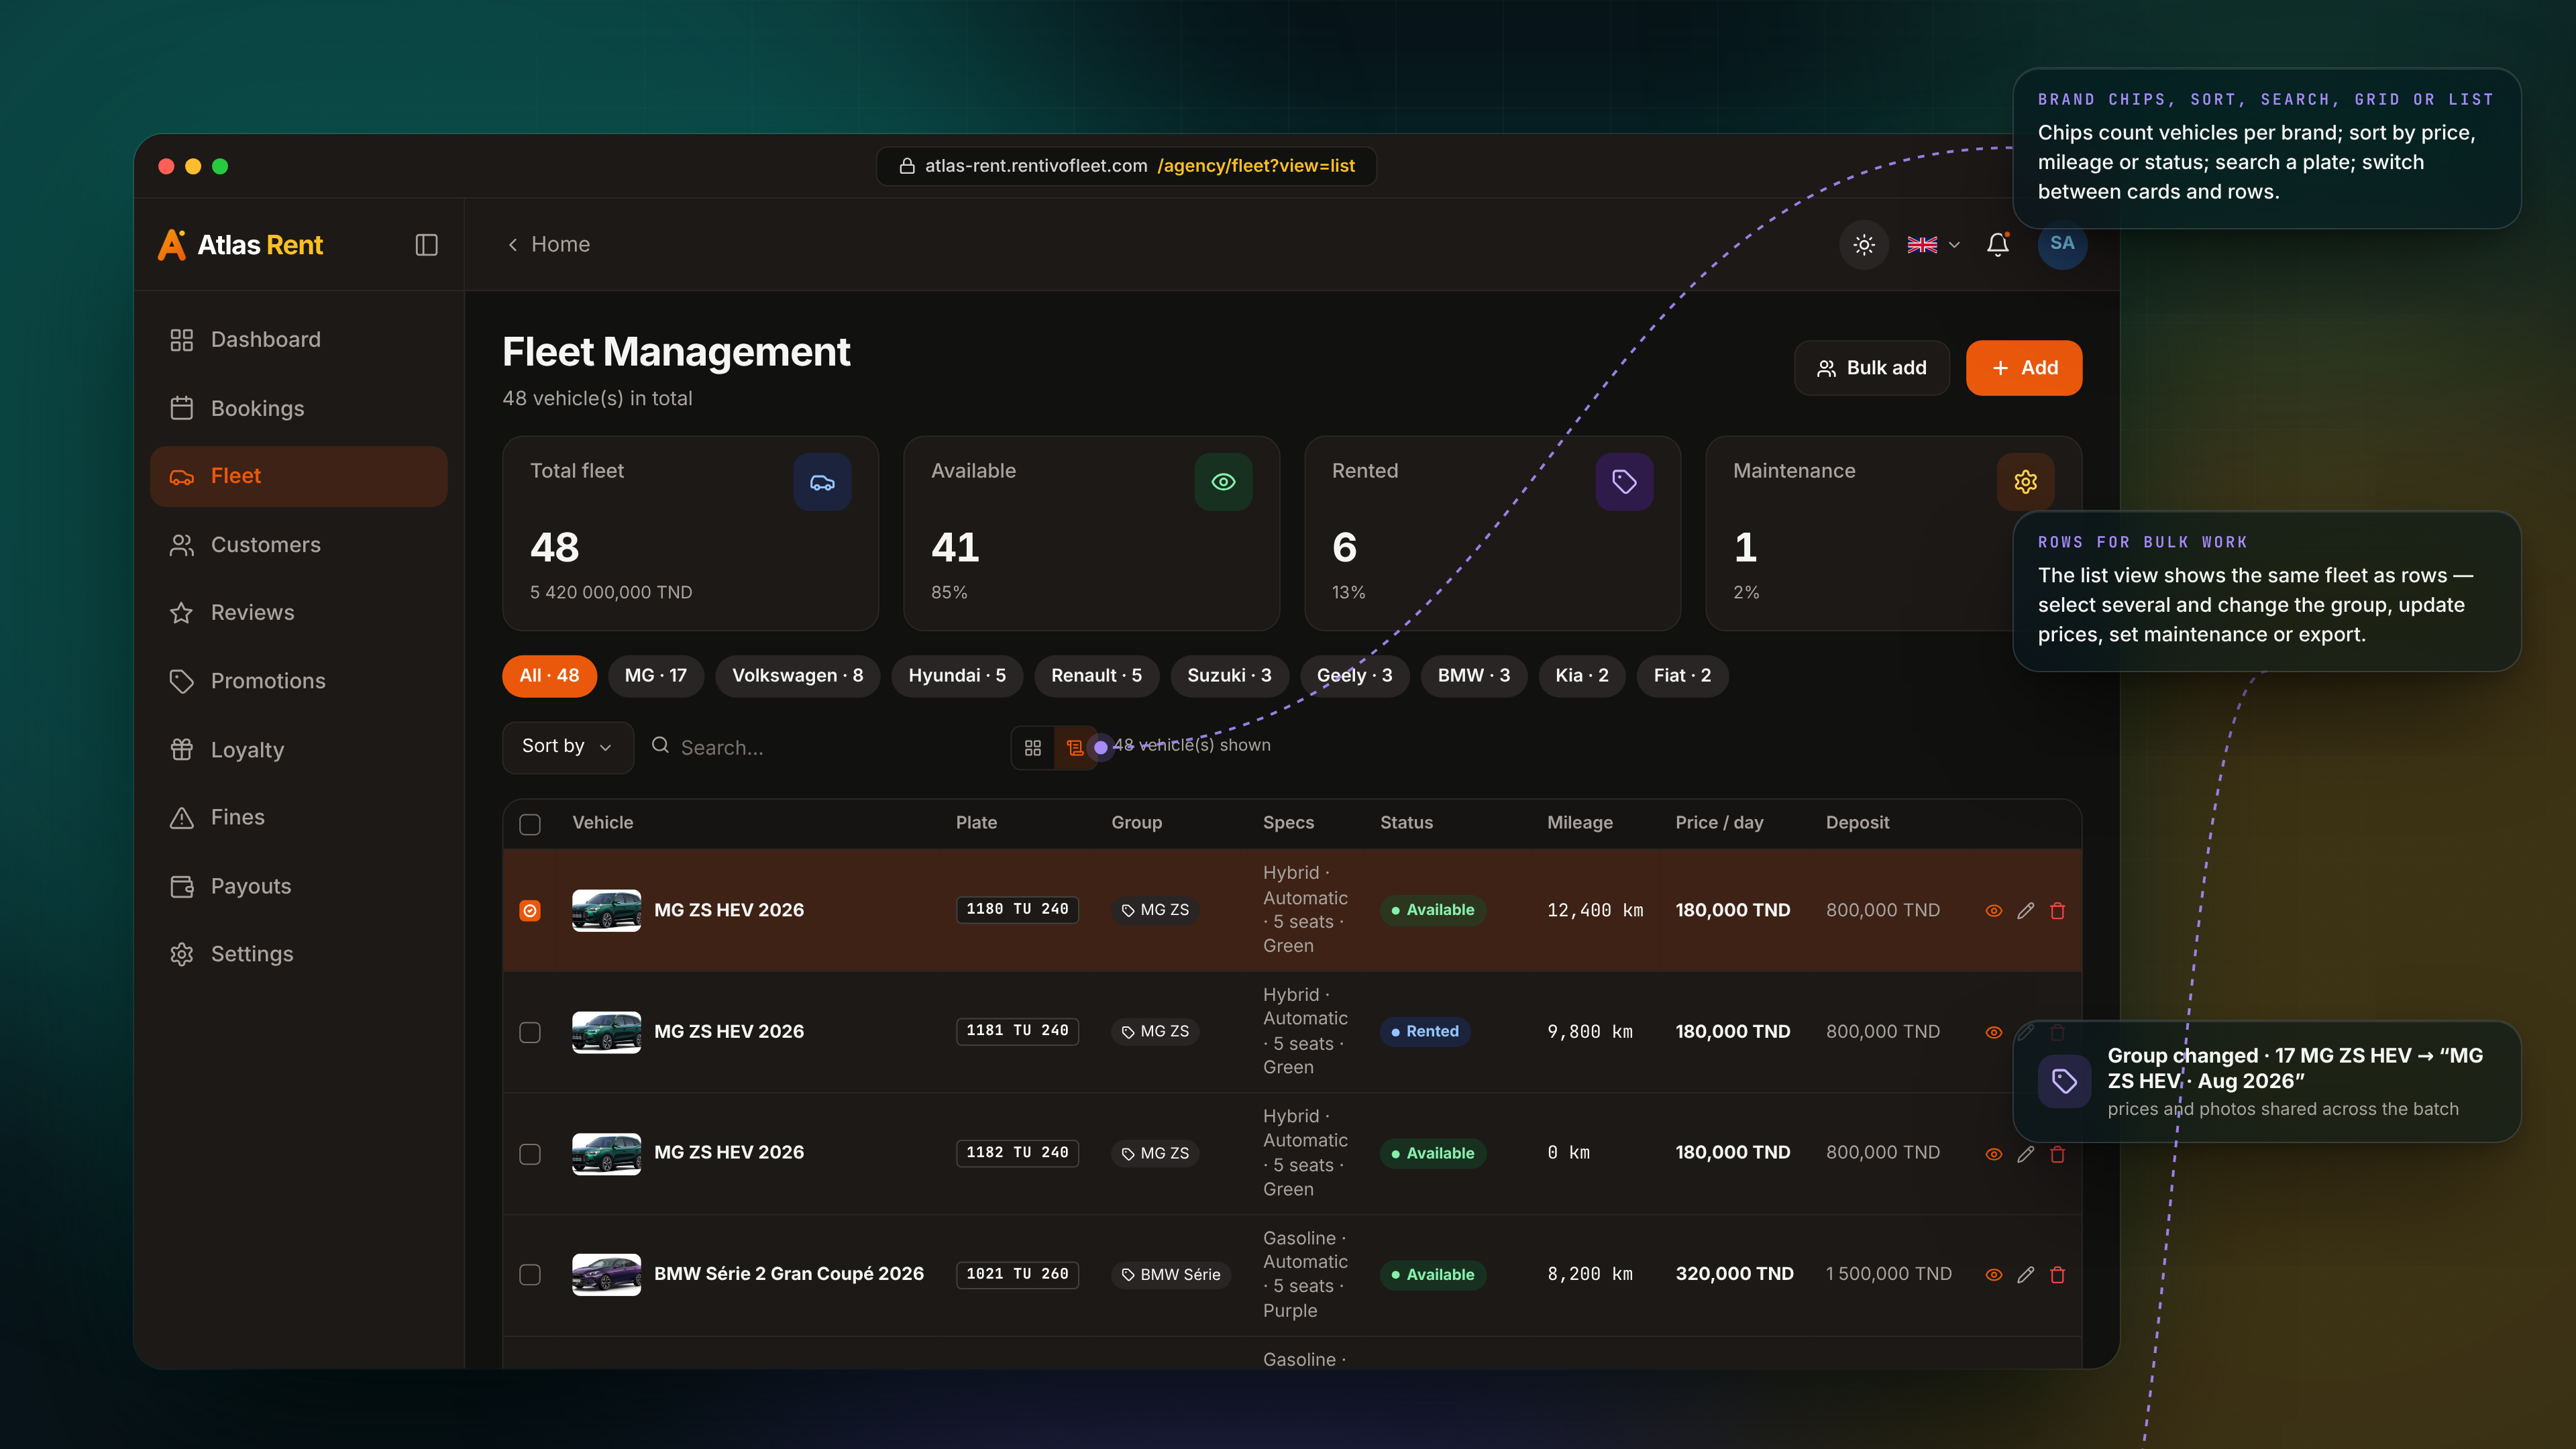
Task: Filter by Volkswagen · 8 chip
Action: click(x=797, y=676)
